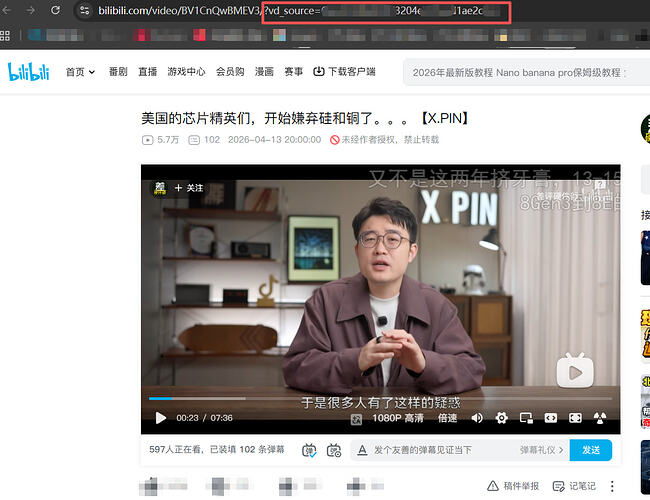Click the 5.7万 play count

160,140
